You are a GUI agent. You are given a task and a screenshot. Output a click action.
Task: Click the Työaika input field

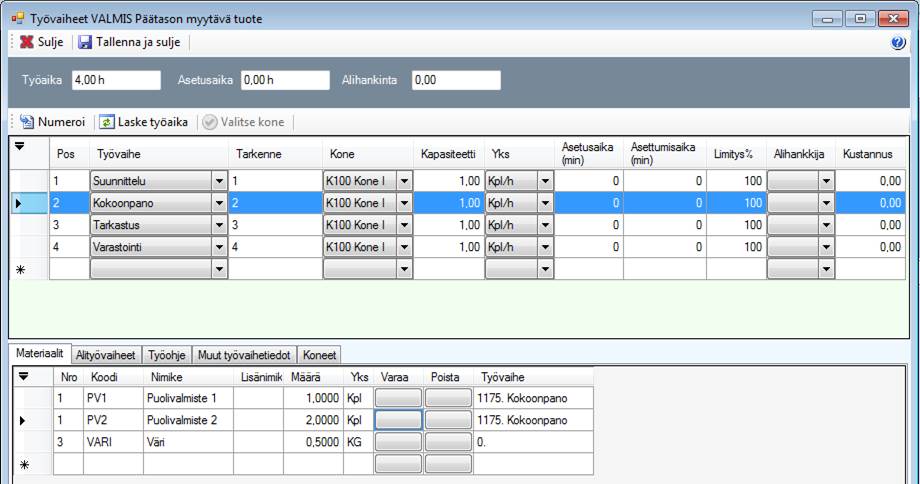point(116,80)
